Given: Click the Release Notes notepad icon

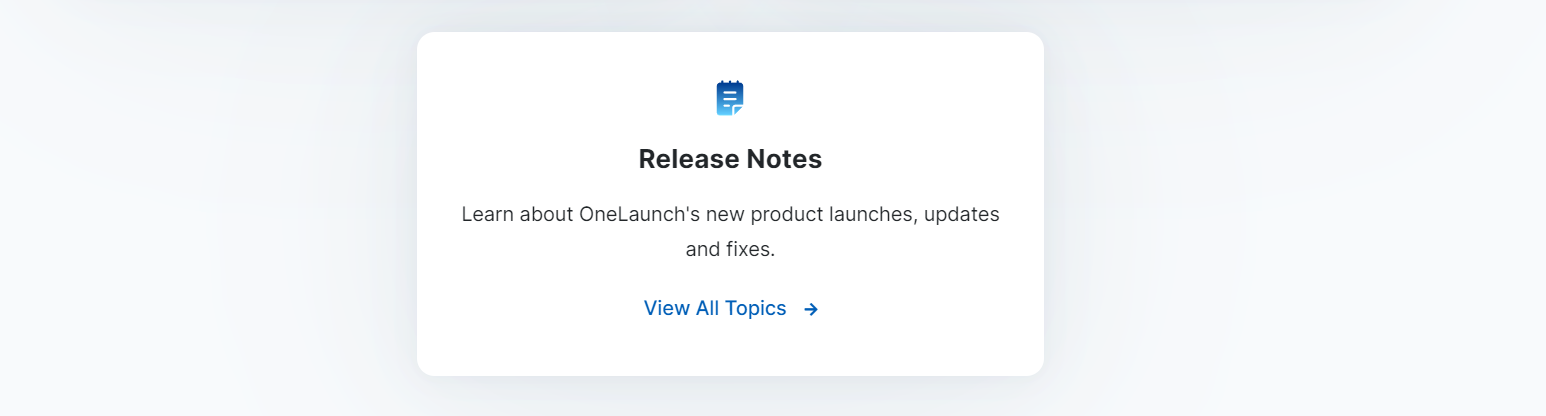Looking at the screenshot, I should pos(730,98).
